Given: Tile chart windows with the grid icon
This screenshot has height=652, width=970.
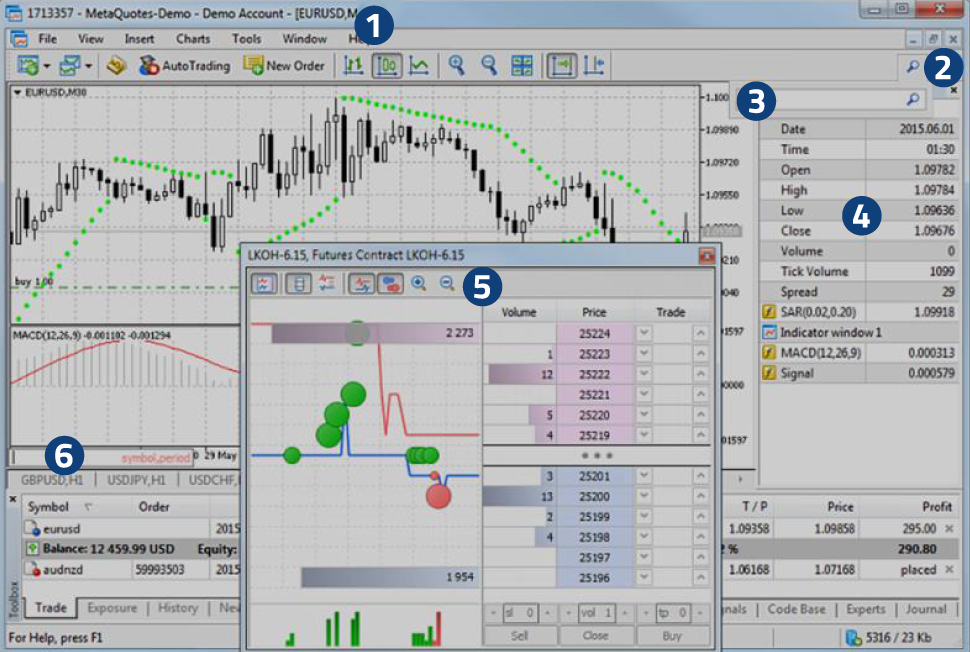Looking at the screenshot, I should point(522,65).
